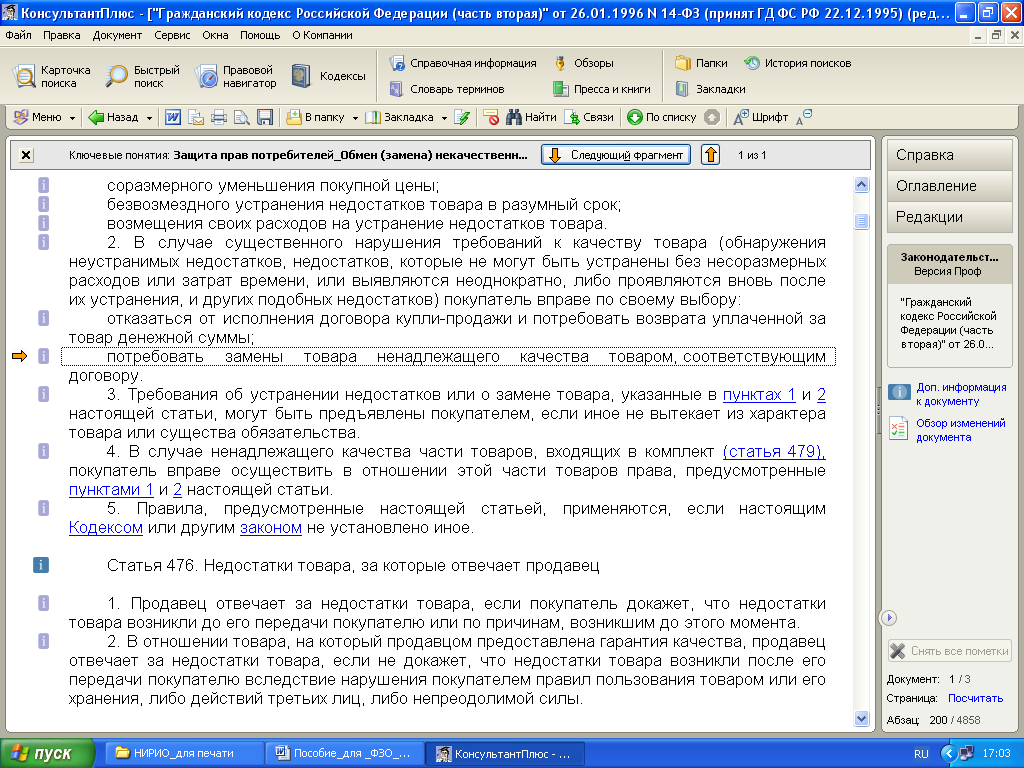Go back with Назад button
Viewport: 1024px width, 768px height.
pyautogui.click(x=114, y=117)
